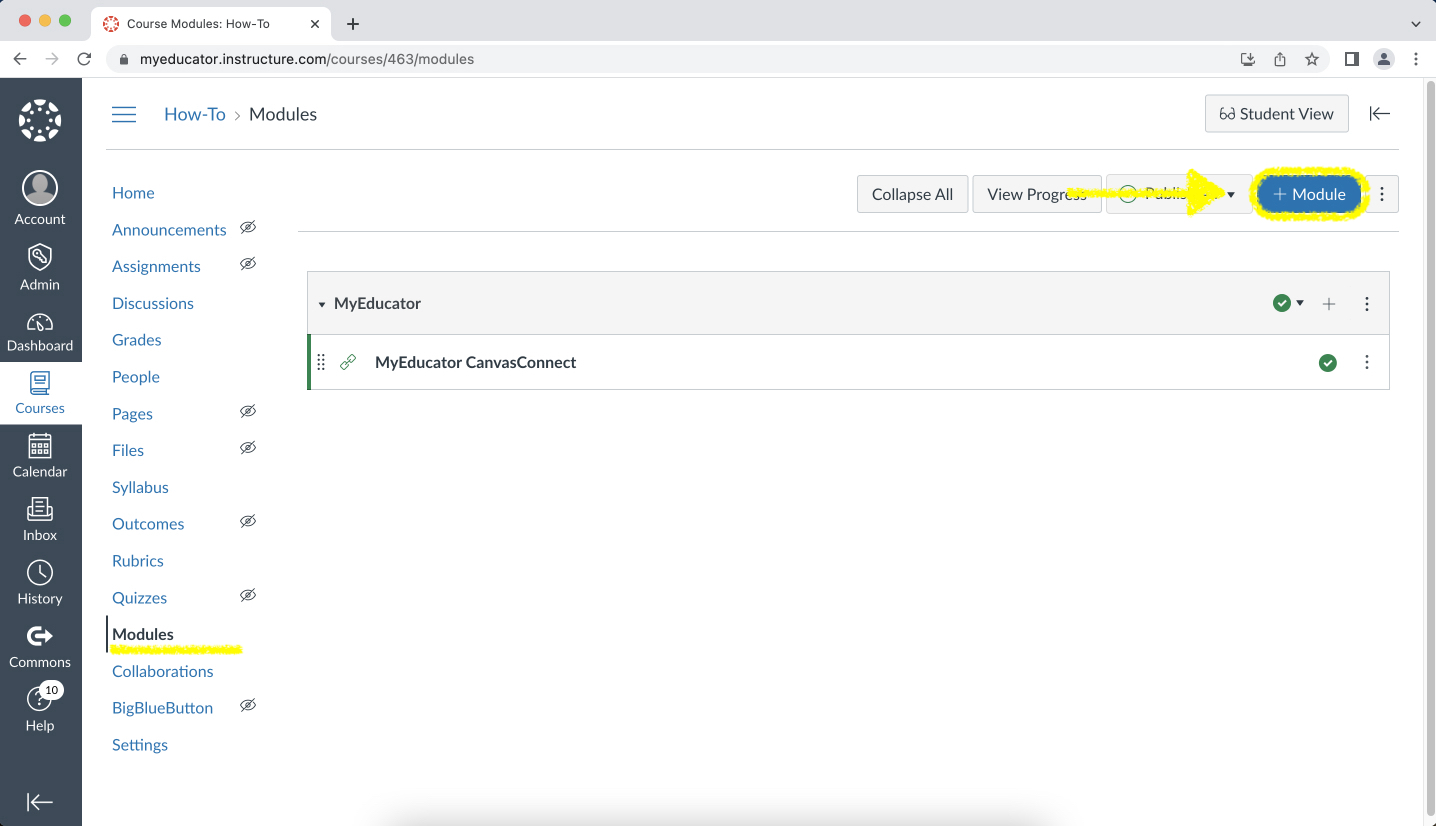Open Rubrics in course navigation
Viewport: 1436px width, 826px height.
(x=138, y=561)
